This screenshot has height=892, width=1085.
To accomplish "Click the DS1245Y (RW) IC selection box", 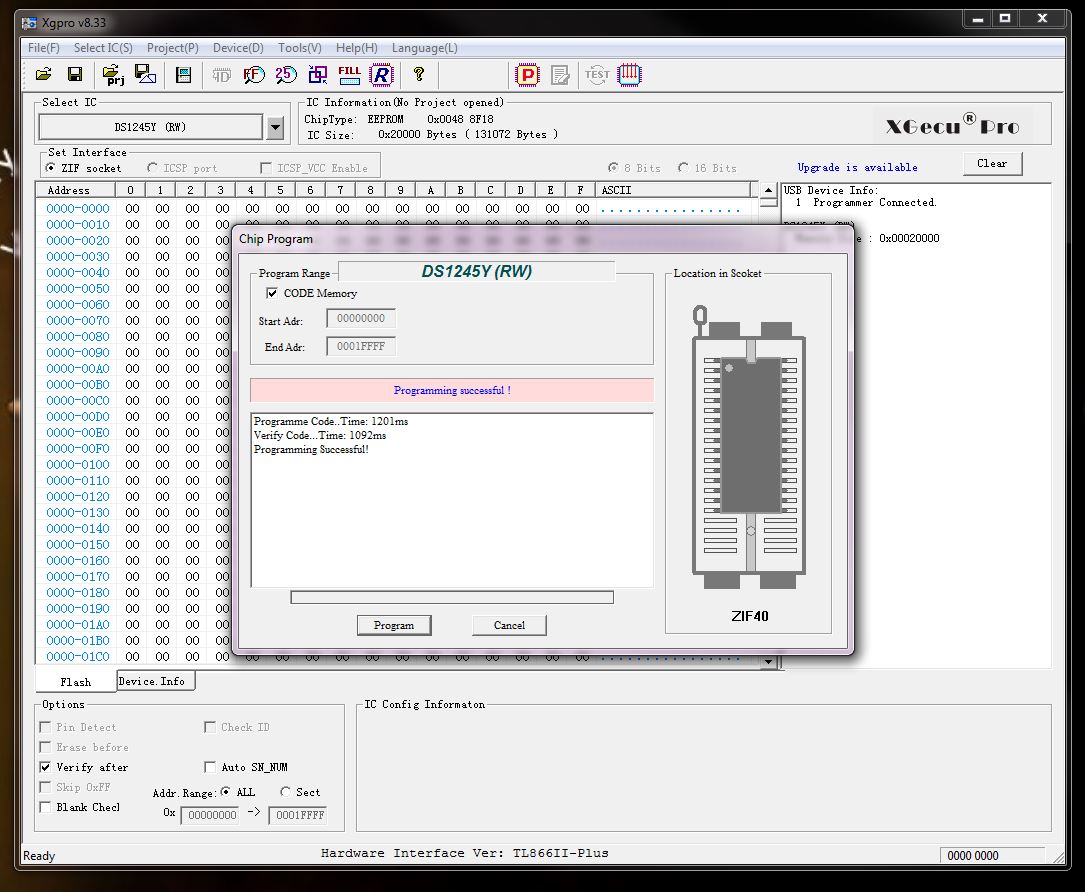I will point(150,127).
